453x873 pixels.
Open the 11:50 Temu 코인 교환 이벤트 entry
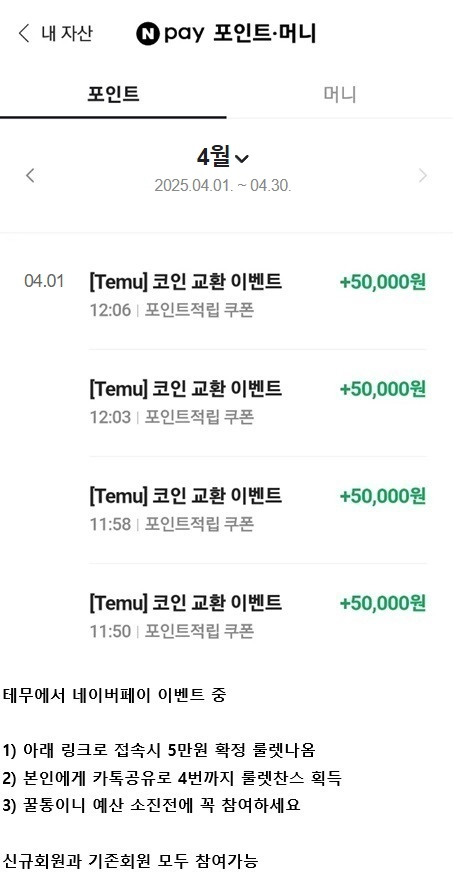coord(258,616)
